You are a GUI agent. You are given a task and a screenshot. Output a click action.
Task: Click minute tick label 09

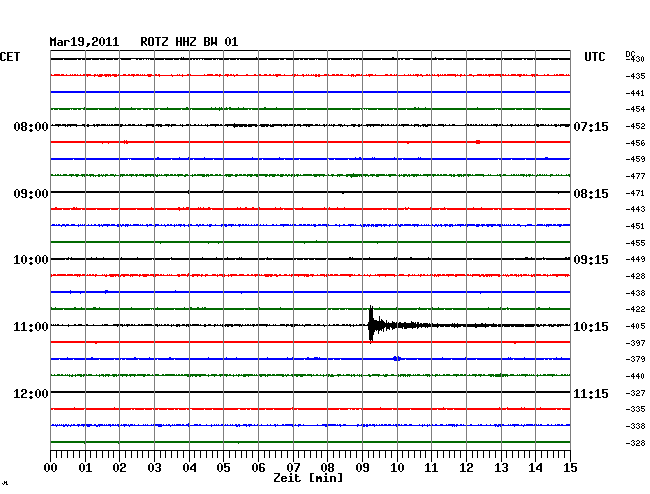coord(362,468)
